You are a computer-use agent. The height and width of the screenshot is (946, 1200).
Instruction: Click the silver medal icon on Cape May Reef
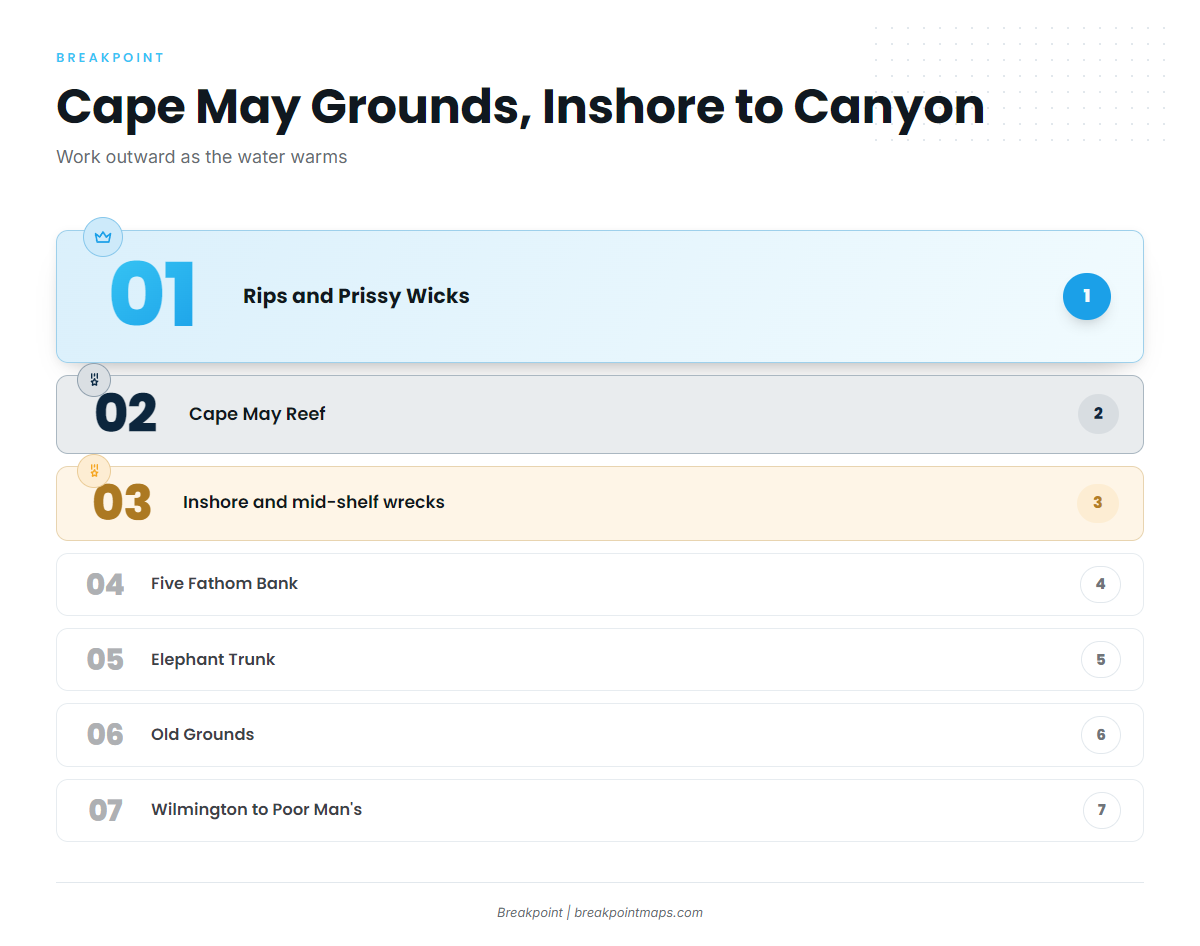pos(94,380)
